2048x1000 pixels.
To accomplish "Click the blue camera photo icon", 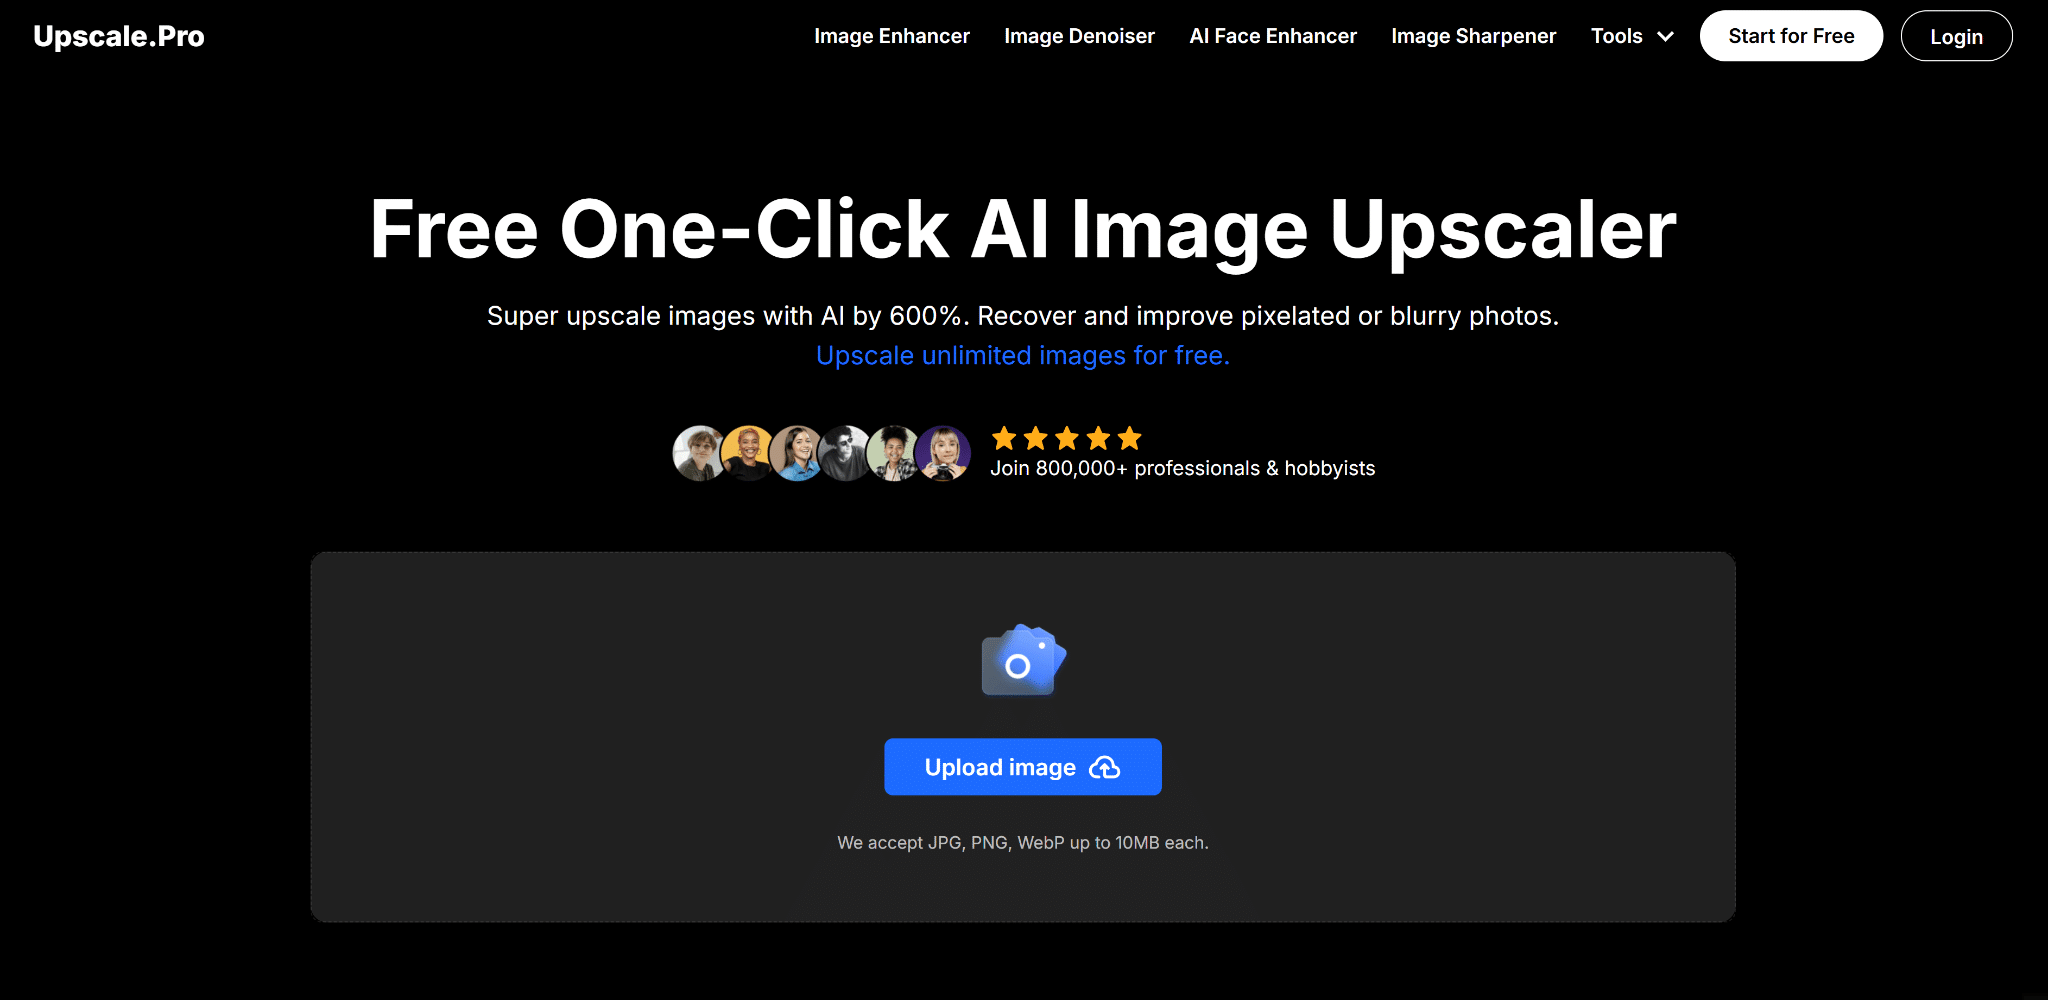I will point(1023,661).
